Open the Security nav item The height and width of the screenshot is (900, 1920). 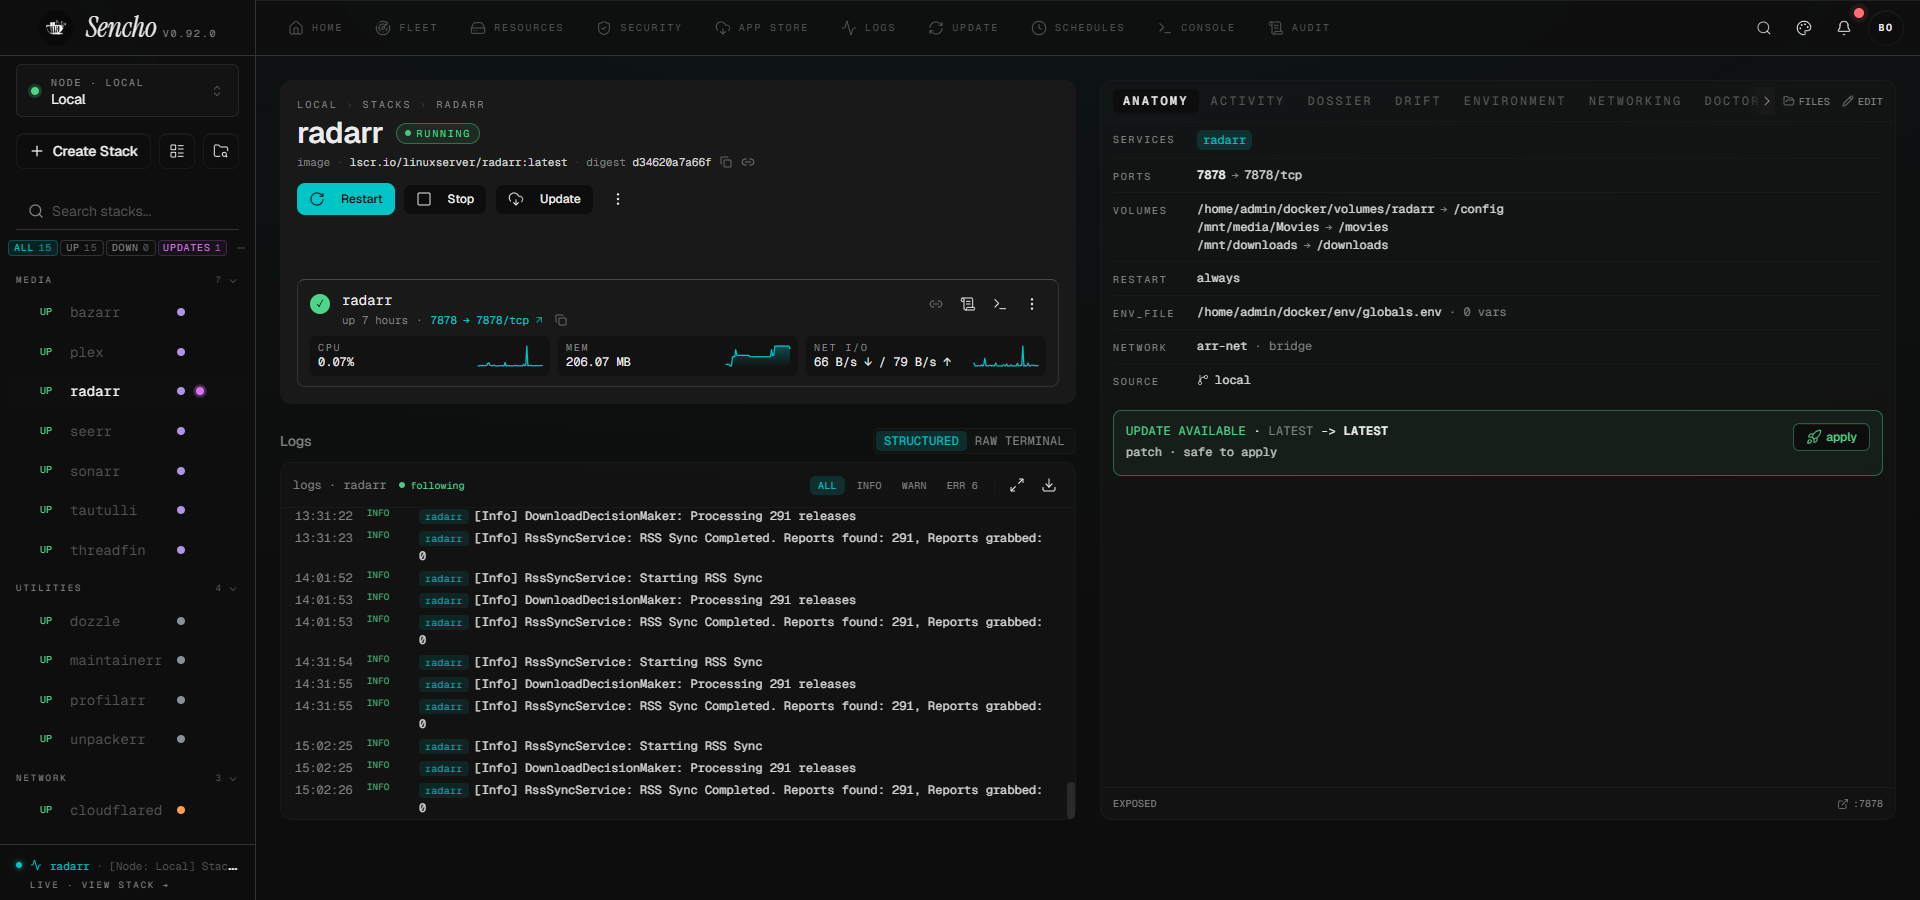pos(639,28)
